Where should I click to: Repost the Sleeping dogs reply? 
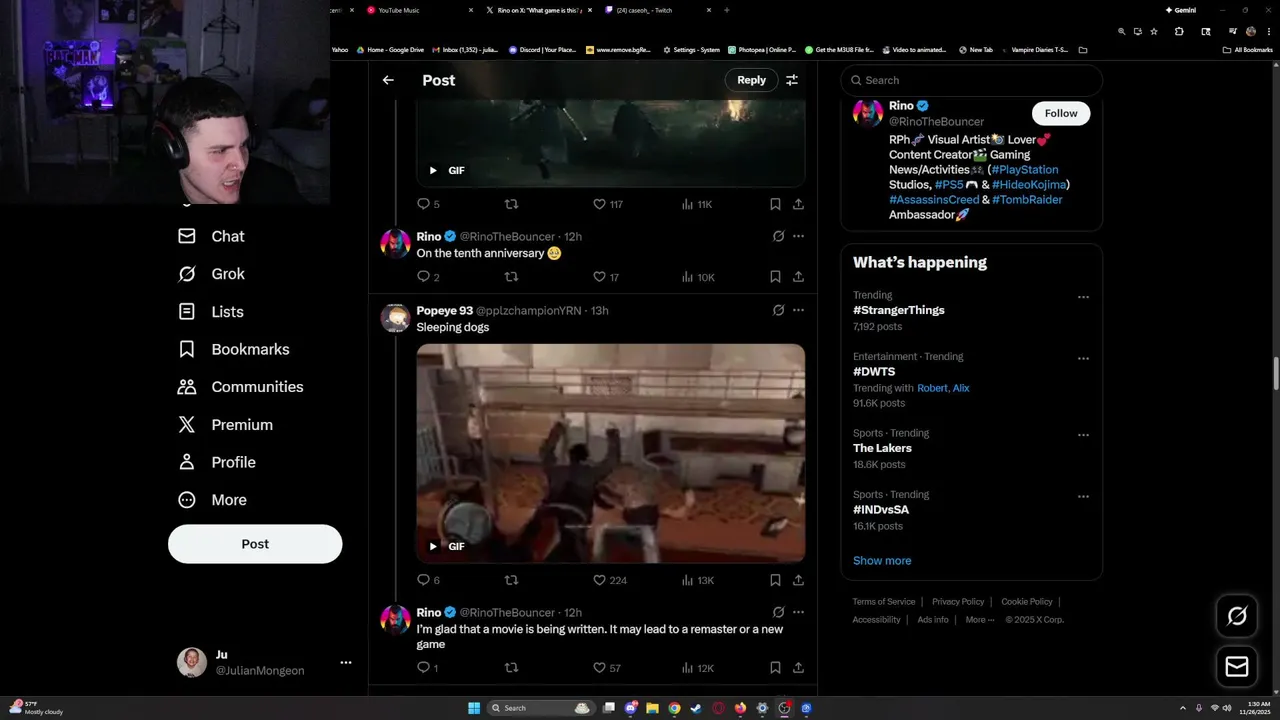[x=511, y=580]
